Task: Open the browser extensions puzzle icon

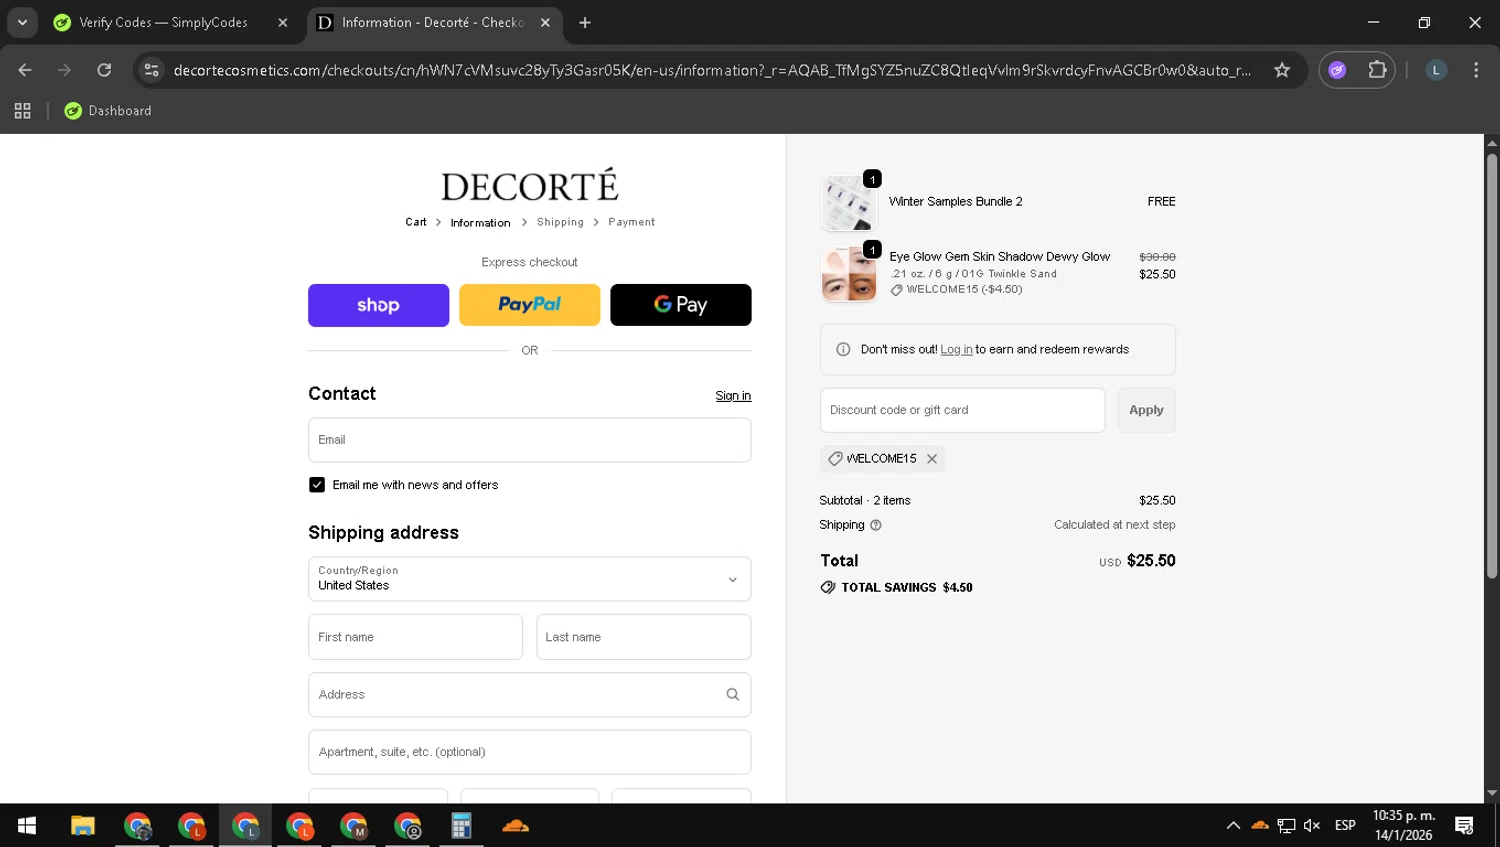Action: pos(1377,70)
